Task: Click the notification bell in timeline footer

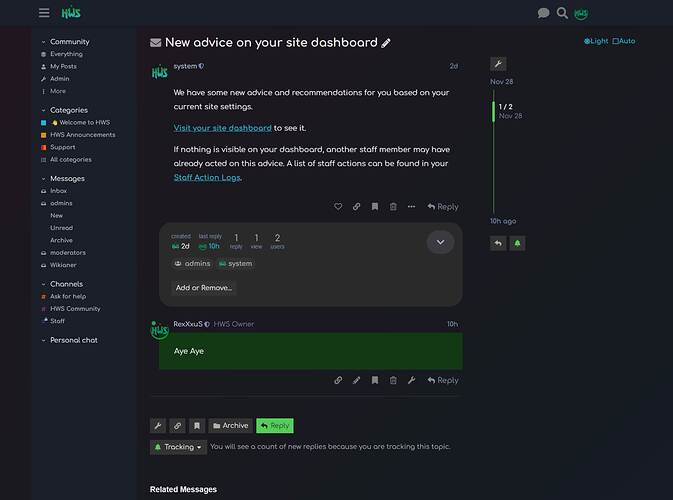Action: coord(517,243)
